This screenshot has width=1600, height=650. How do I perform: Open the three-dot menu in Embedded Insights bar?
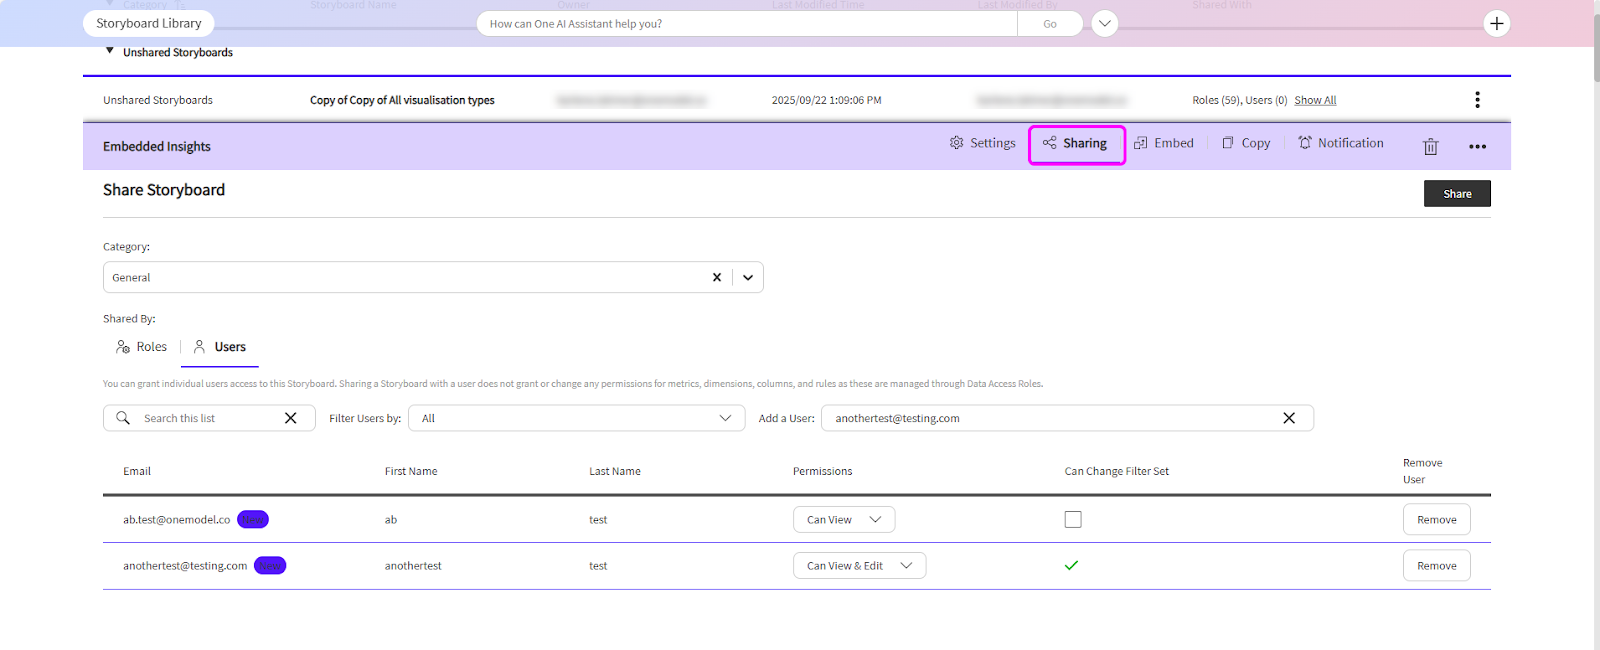click(x=1477, y=147)
